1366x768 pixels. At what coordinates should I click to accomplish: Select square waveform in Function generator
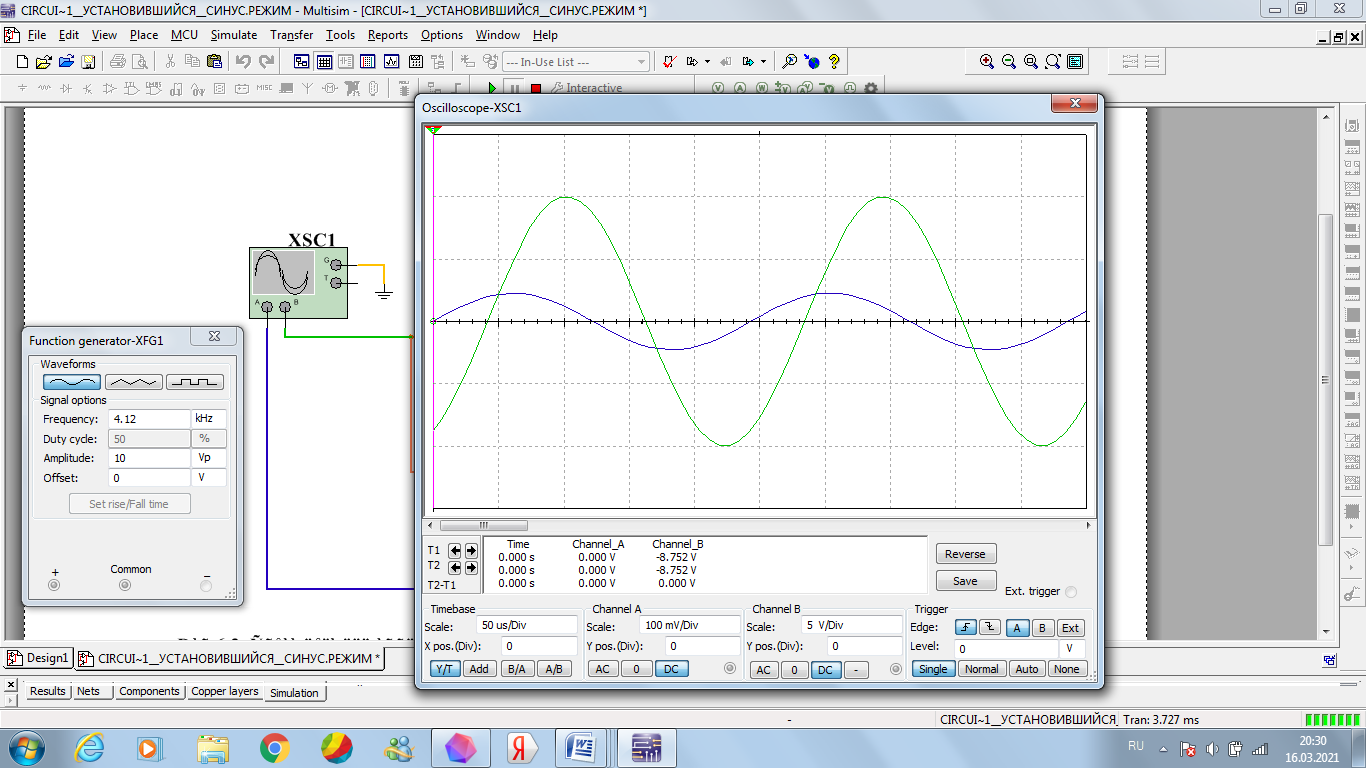(x=195, y=382)
